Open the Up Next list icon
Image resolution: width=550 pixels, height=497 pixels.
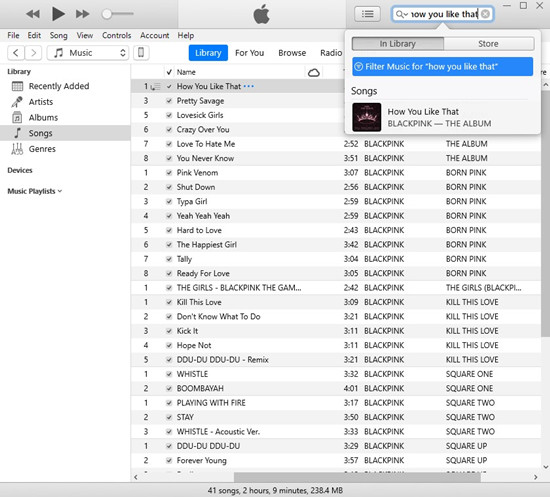tap(367, 14)
